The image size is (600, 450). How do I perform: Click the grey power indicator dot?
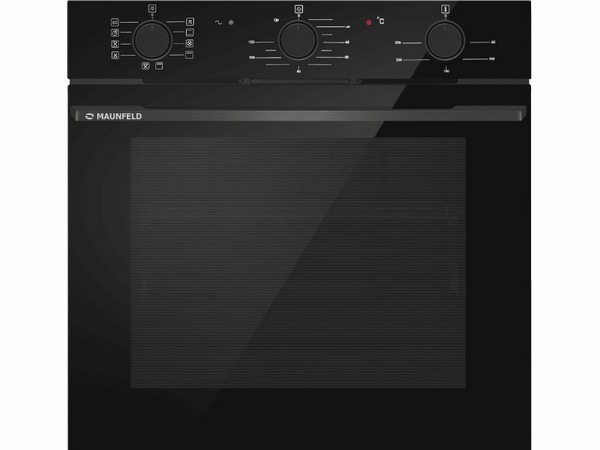231,22
